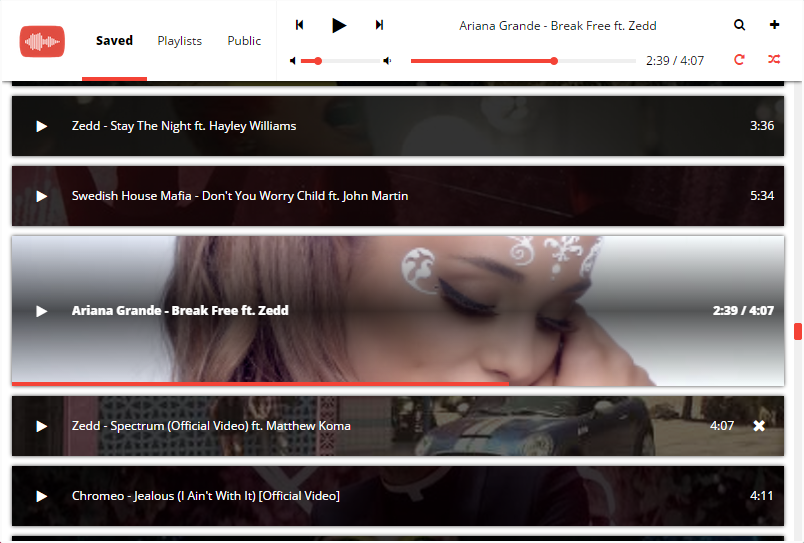
Task: Select the title Swedish House Mafia - Don't You Worry Child
Action: [240, 196]
